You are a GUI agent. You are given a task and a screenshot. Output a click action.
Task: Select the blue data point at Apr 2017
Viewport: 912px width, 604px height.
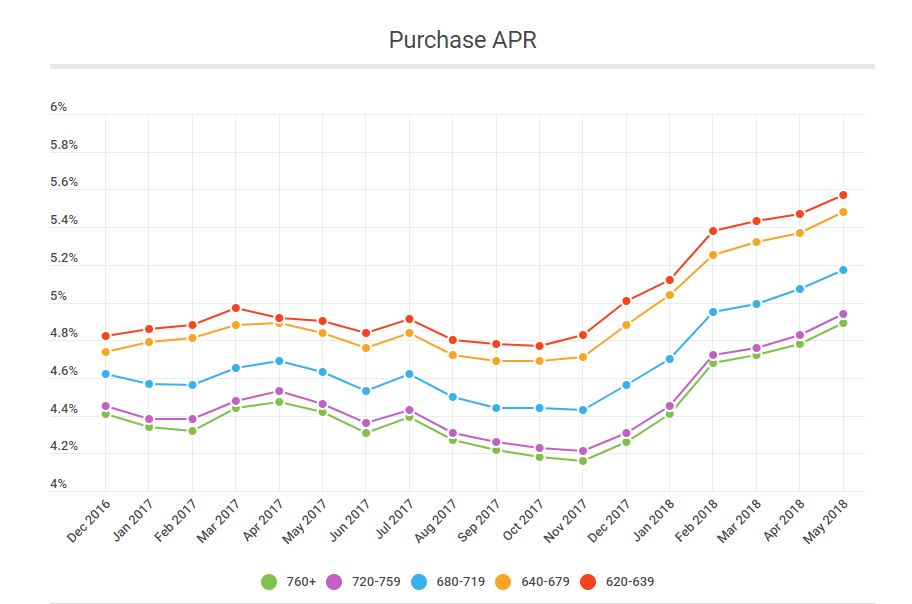[279, 361]
